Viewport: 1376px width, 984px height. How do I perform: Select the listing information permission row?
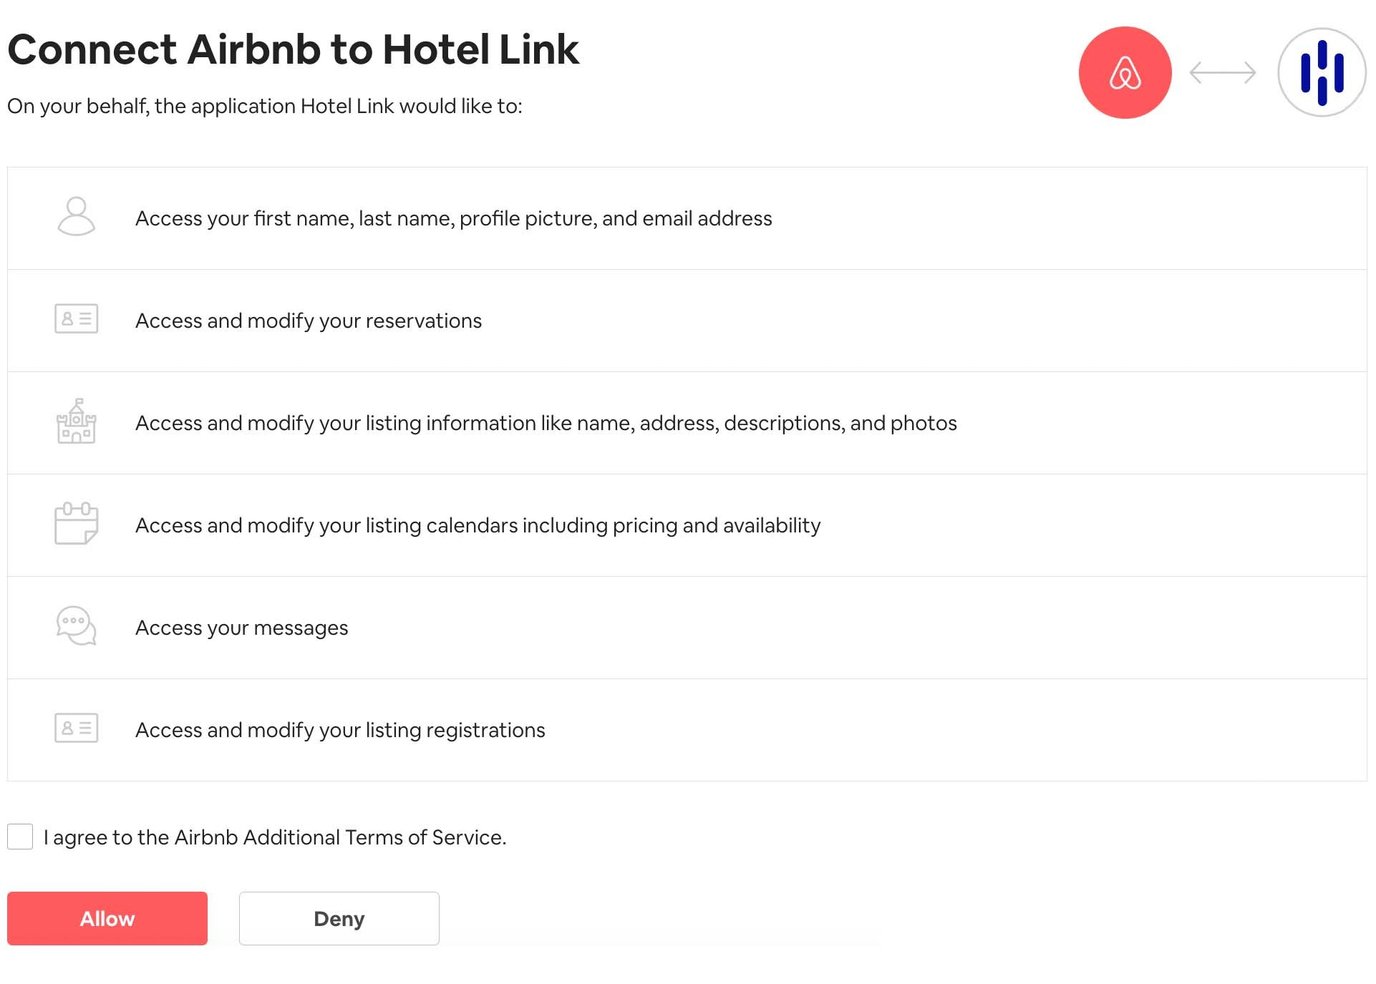687,422
